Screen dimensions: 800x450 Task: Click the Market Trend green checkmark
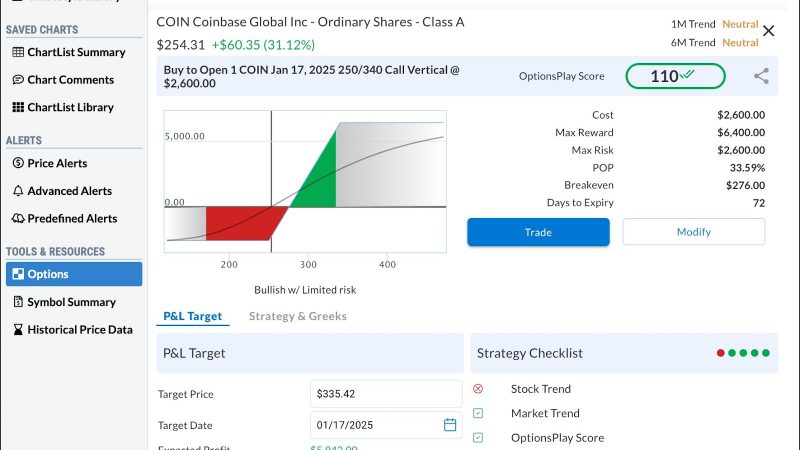click(478, 413)
